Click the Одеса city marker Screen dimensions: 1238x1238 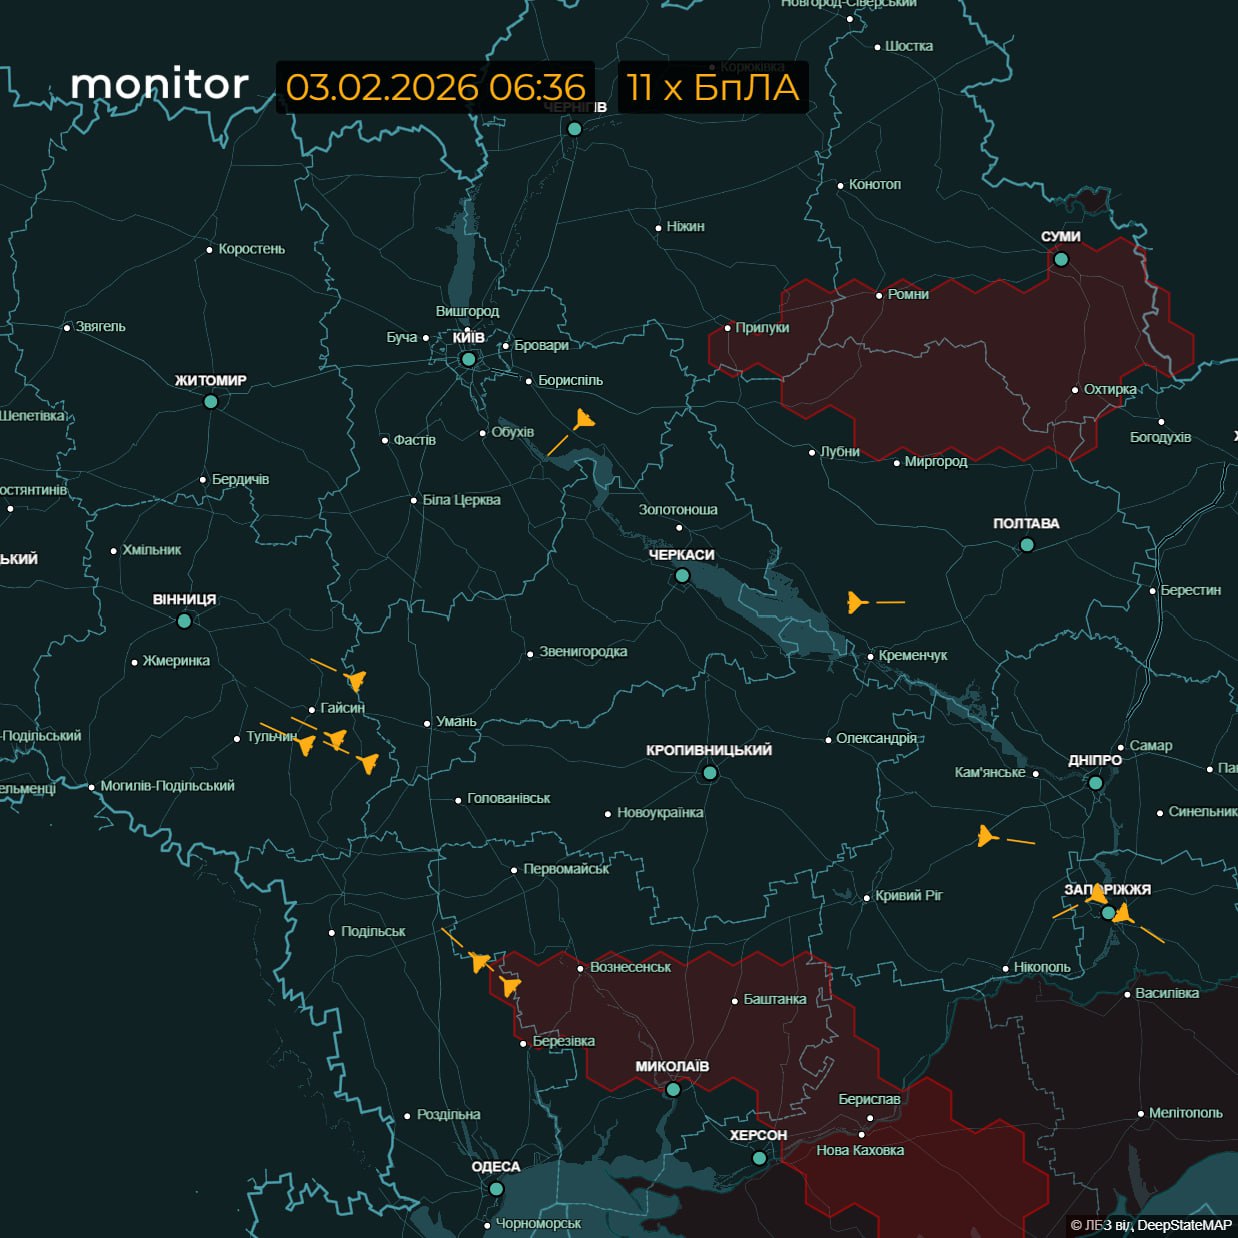pos(496,1189)
